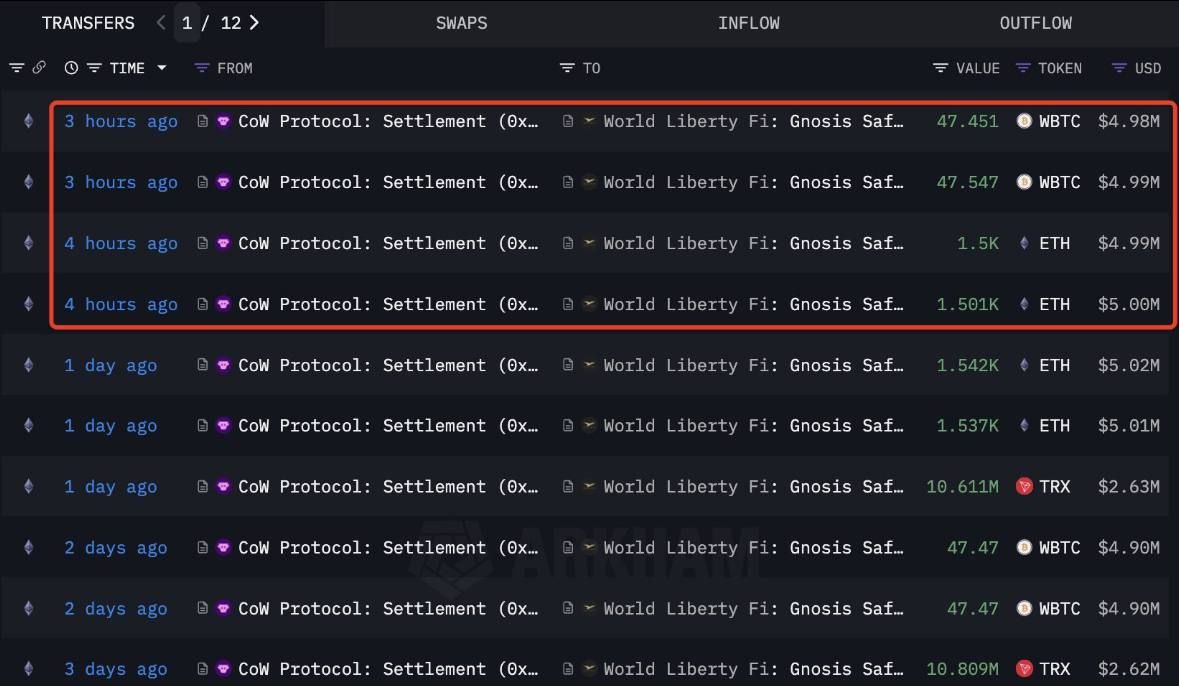The height and width of the screenshot is (686, 1179).
Task: Select the value 10.809M
Action: pos(962,669)
